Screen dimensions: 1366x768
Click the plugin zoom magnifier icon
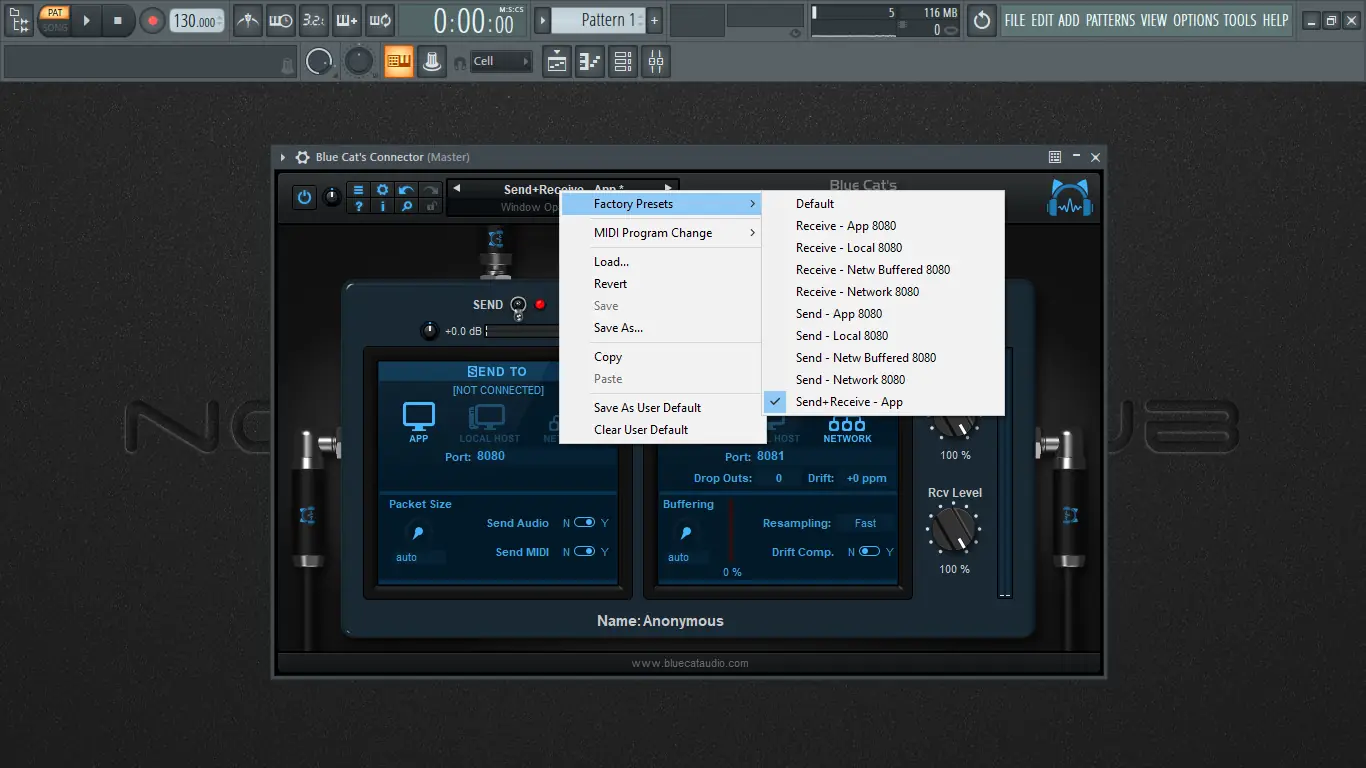pos(406,207)
